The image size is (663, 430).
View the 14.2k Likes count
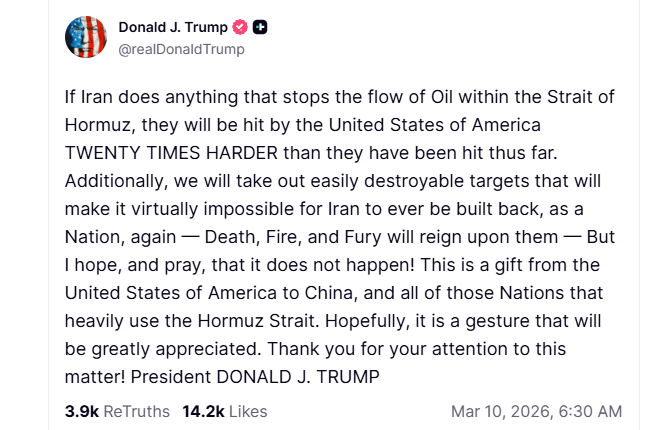point(202,411)
